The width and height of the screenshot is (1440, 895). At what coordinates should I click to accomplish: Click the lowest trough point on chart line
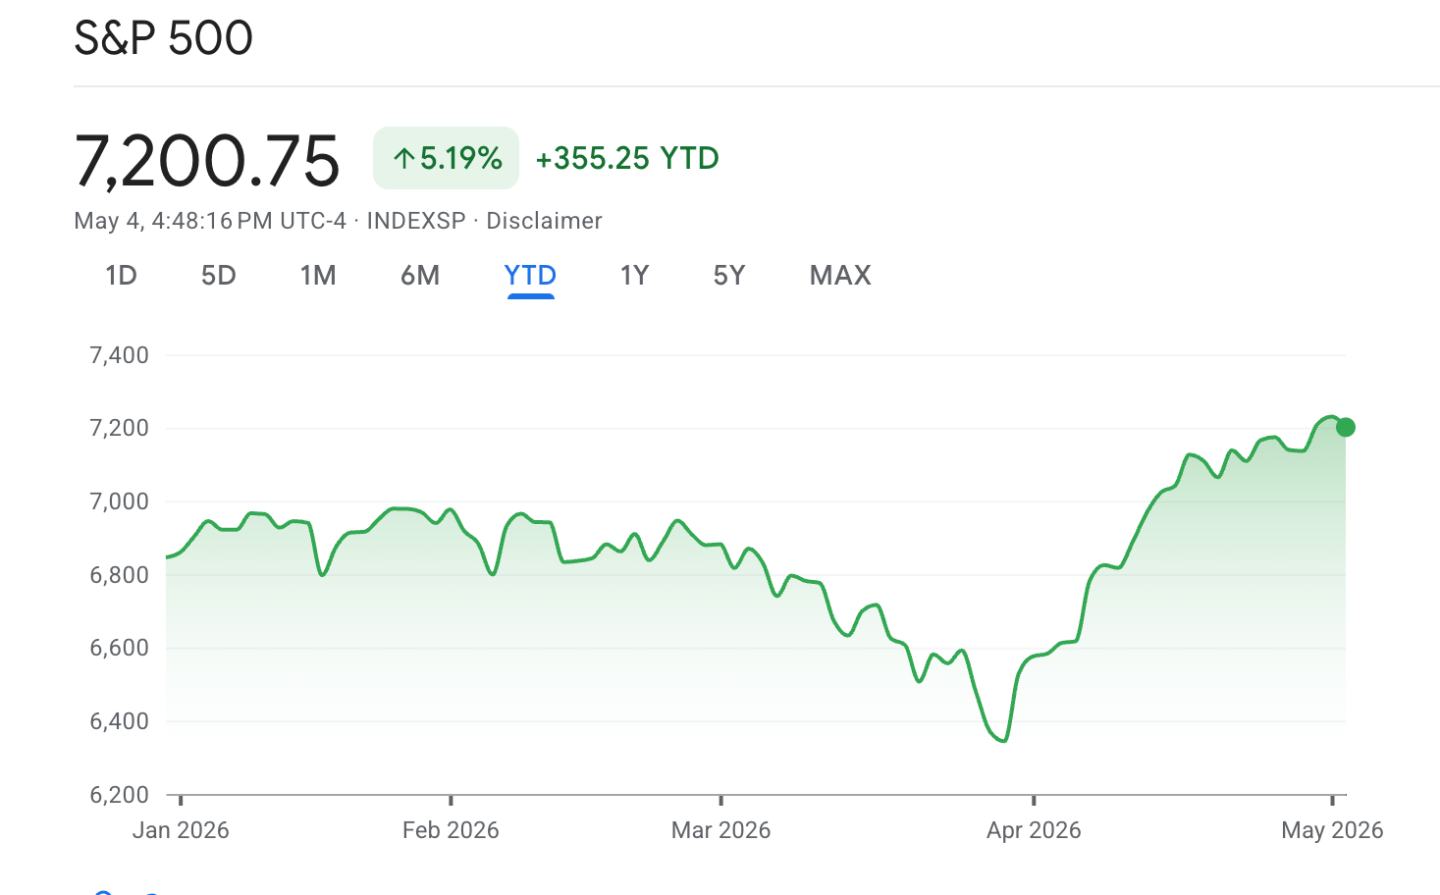(1003, 741)
